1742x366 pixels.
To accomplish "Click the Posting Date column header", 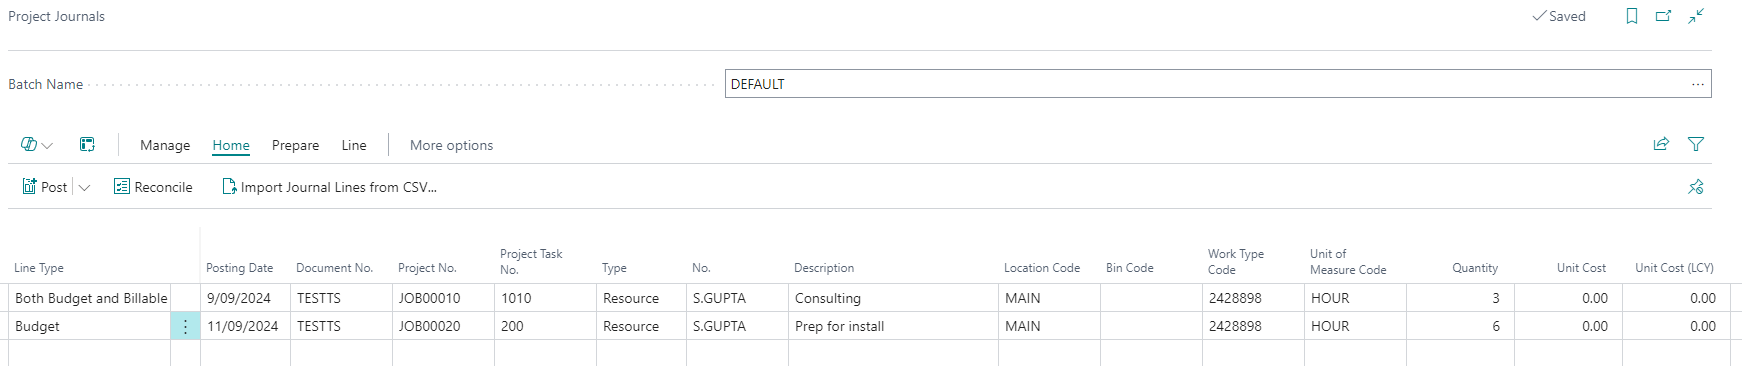I will click(239, 268).
